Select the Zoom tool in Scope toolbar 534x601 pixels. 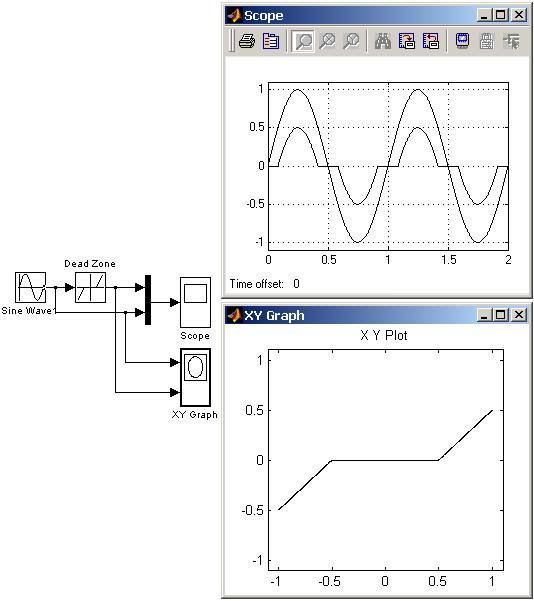(x=303, y=41)
